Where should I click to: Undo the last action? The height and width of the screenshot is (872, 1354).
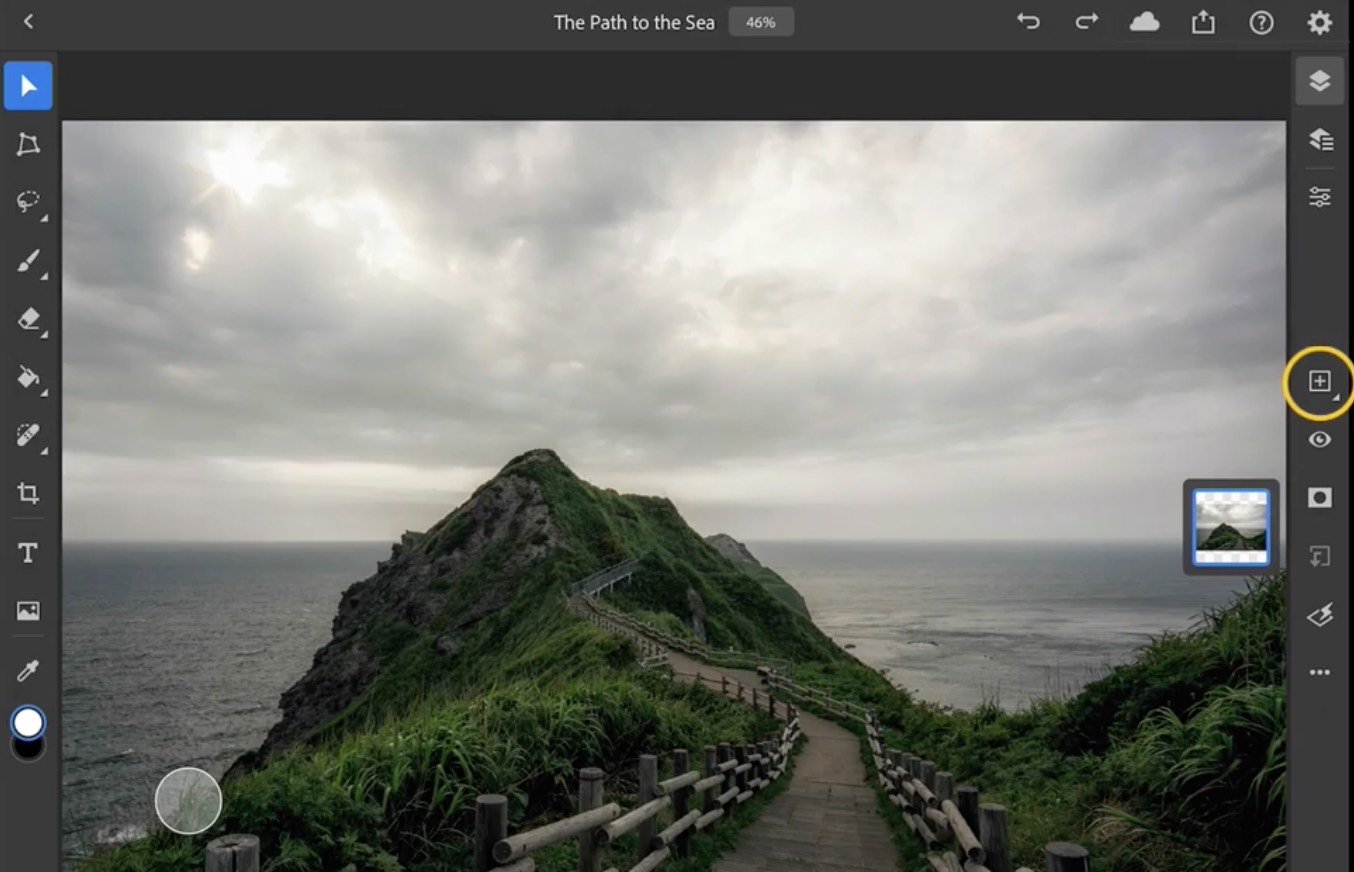click(x=1028, y=21)
